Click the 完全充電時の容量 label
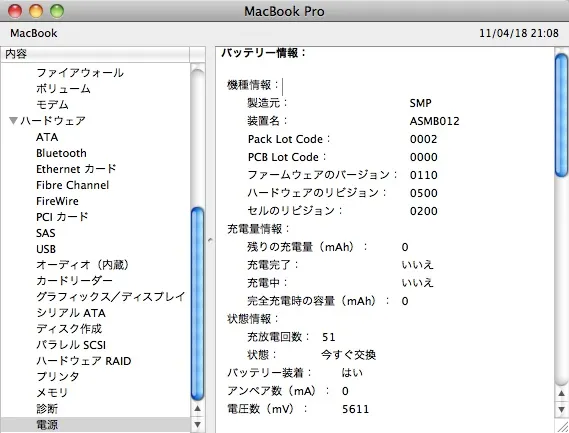569x433 pixels. (318, 301)
